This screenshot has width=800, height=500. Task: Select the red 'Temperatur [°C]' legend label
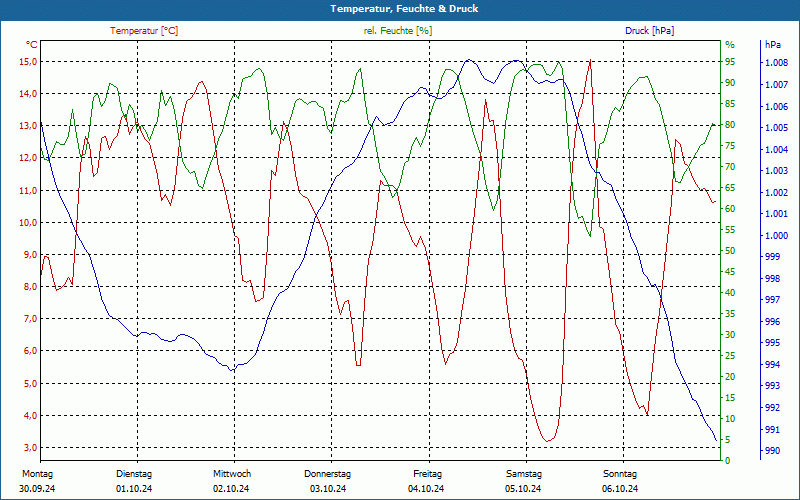point(144,31)
